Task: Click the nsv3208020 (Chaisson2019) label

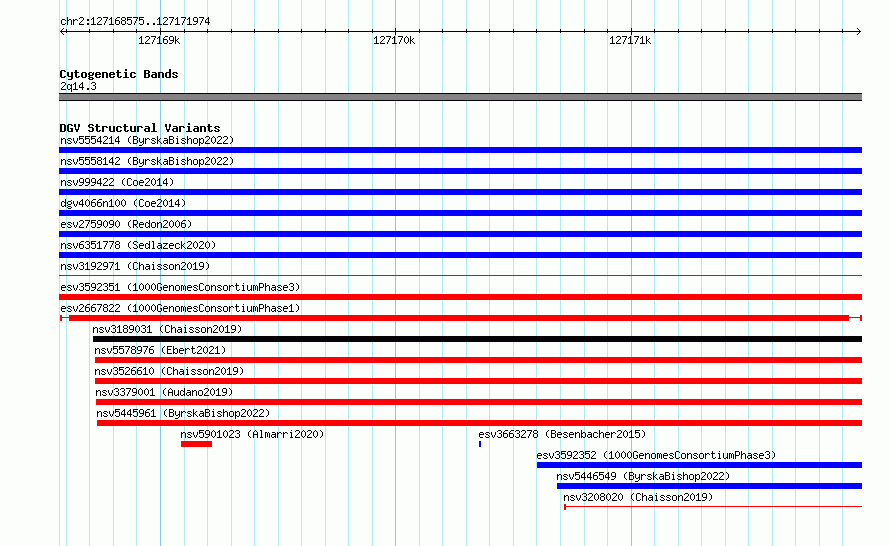Action: [x=638, y=497]
